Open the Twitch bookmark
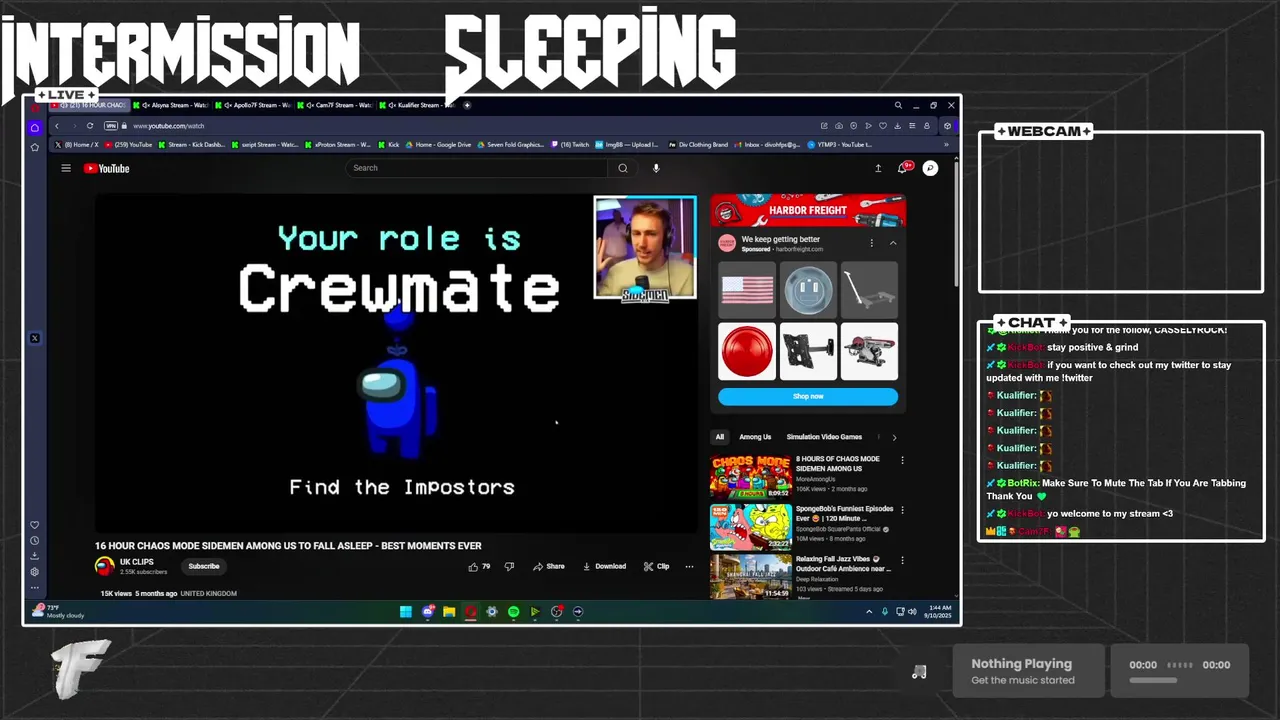Image resolution: width=1280 pixels, height=720 pixels. 570,144
